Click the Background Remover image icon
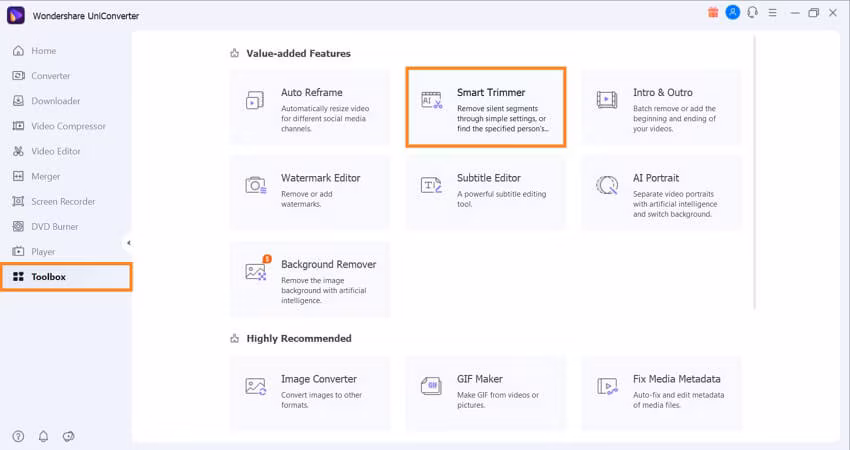850x450 pixels. [255, 271]
